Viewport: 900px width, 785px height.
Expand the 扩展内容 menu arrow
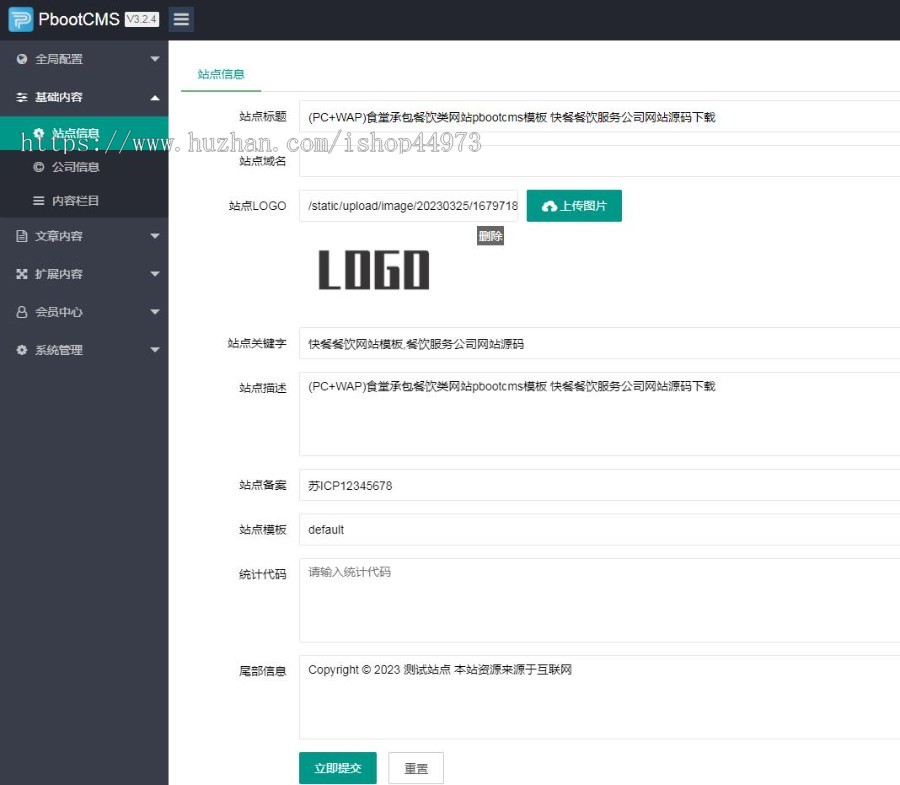point(154,274)
